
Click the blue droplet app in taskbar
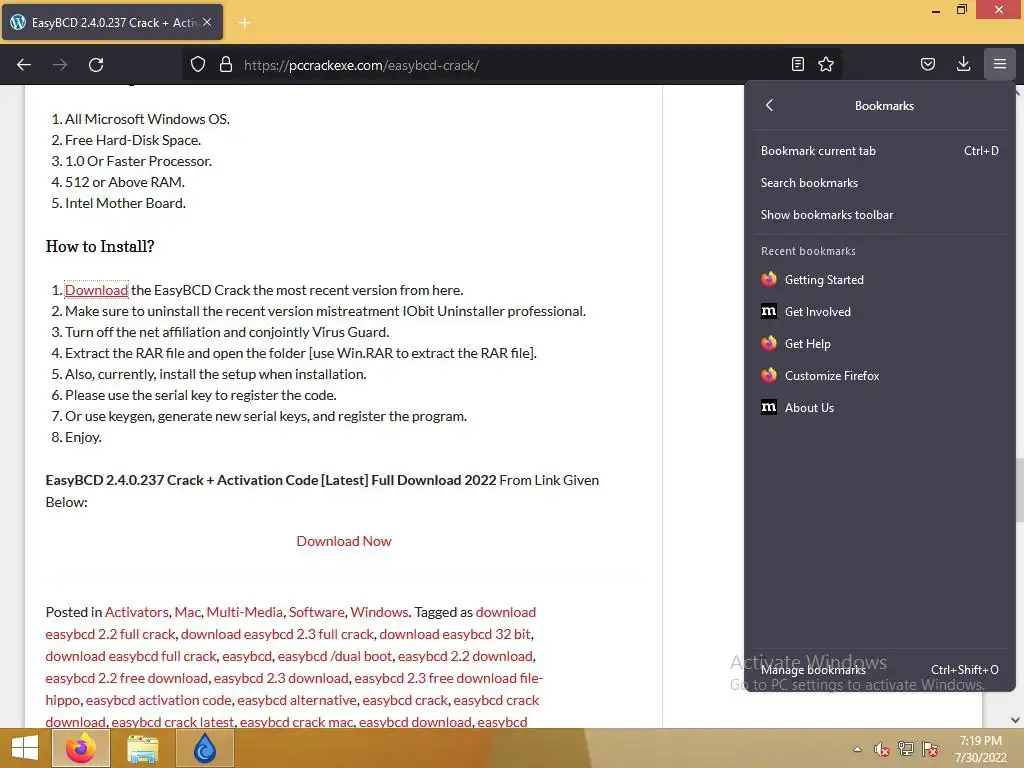click(x=205, y=748)
